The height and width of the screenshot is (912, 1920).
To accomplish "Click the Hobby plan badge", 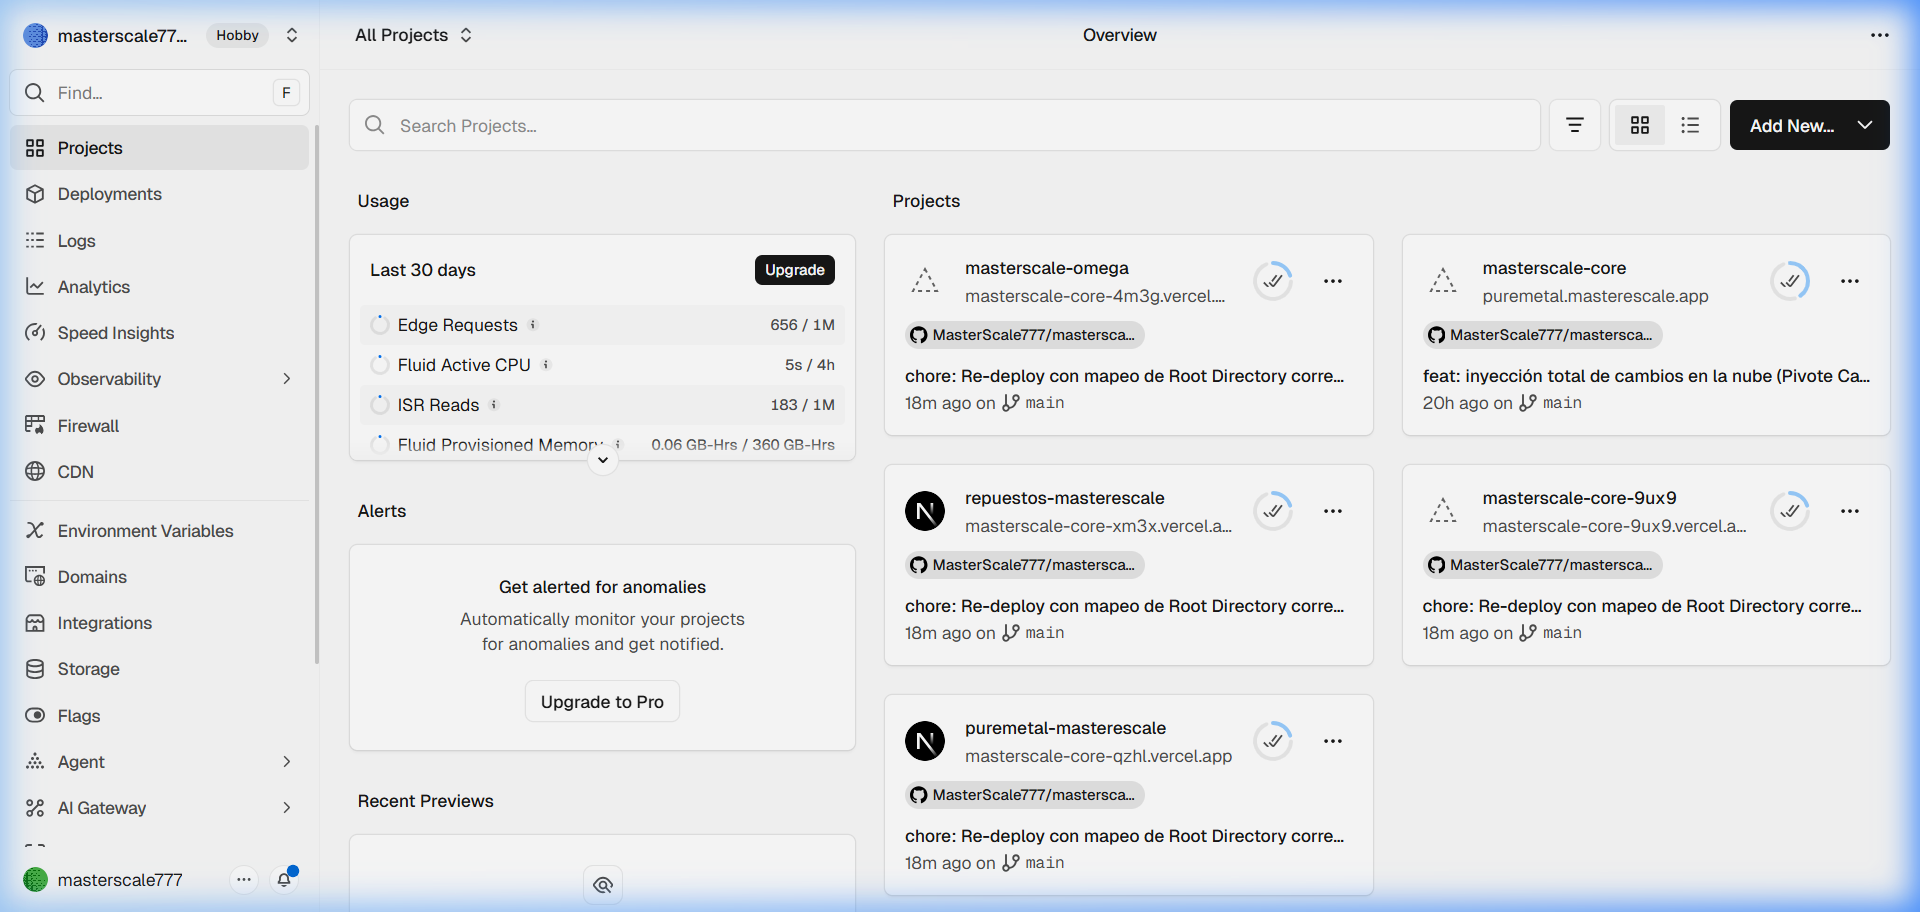I will (238, 35).
